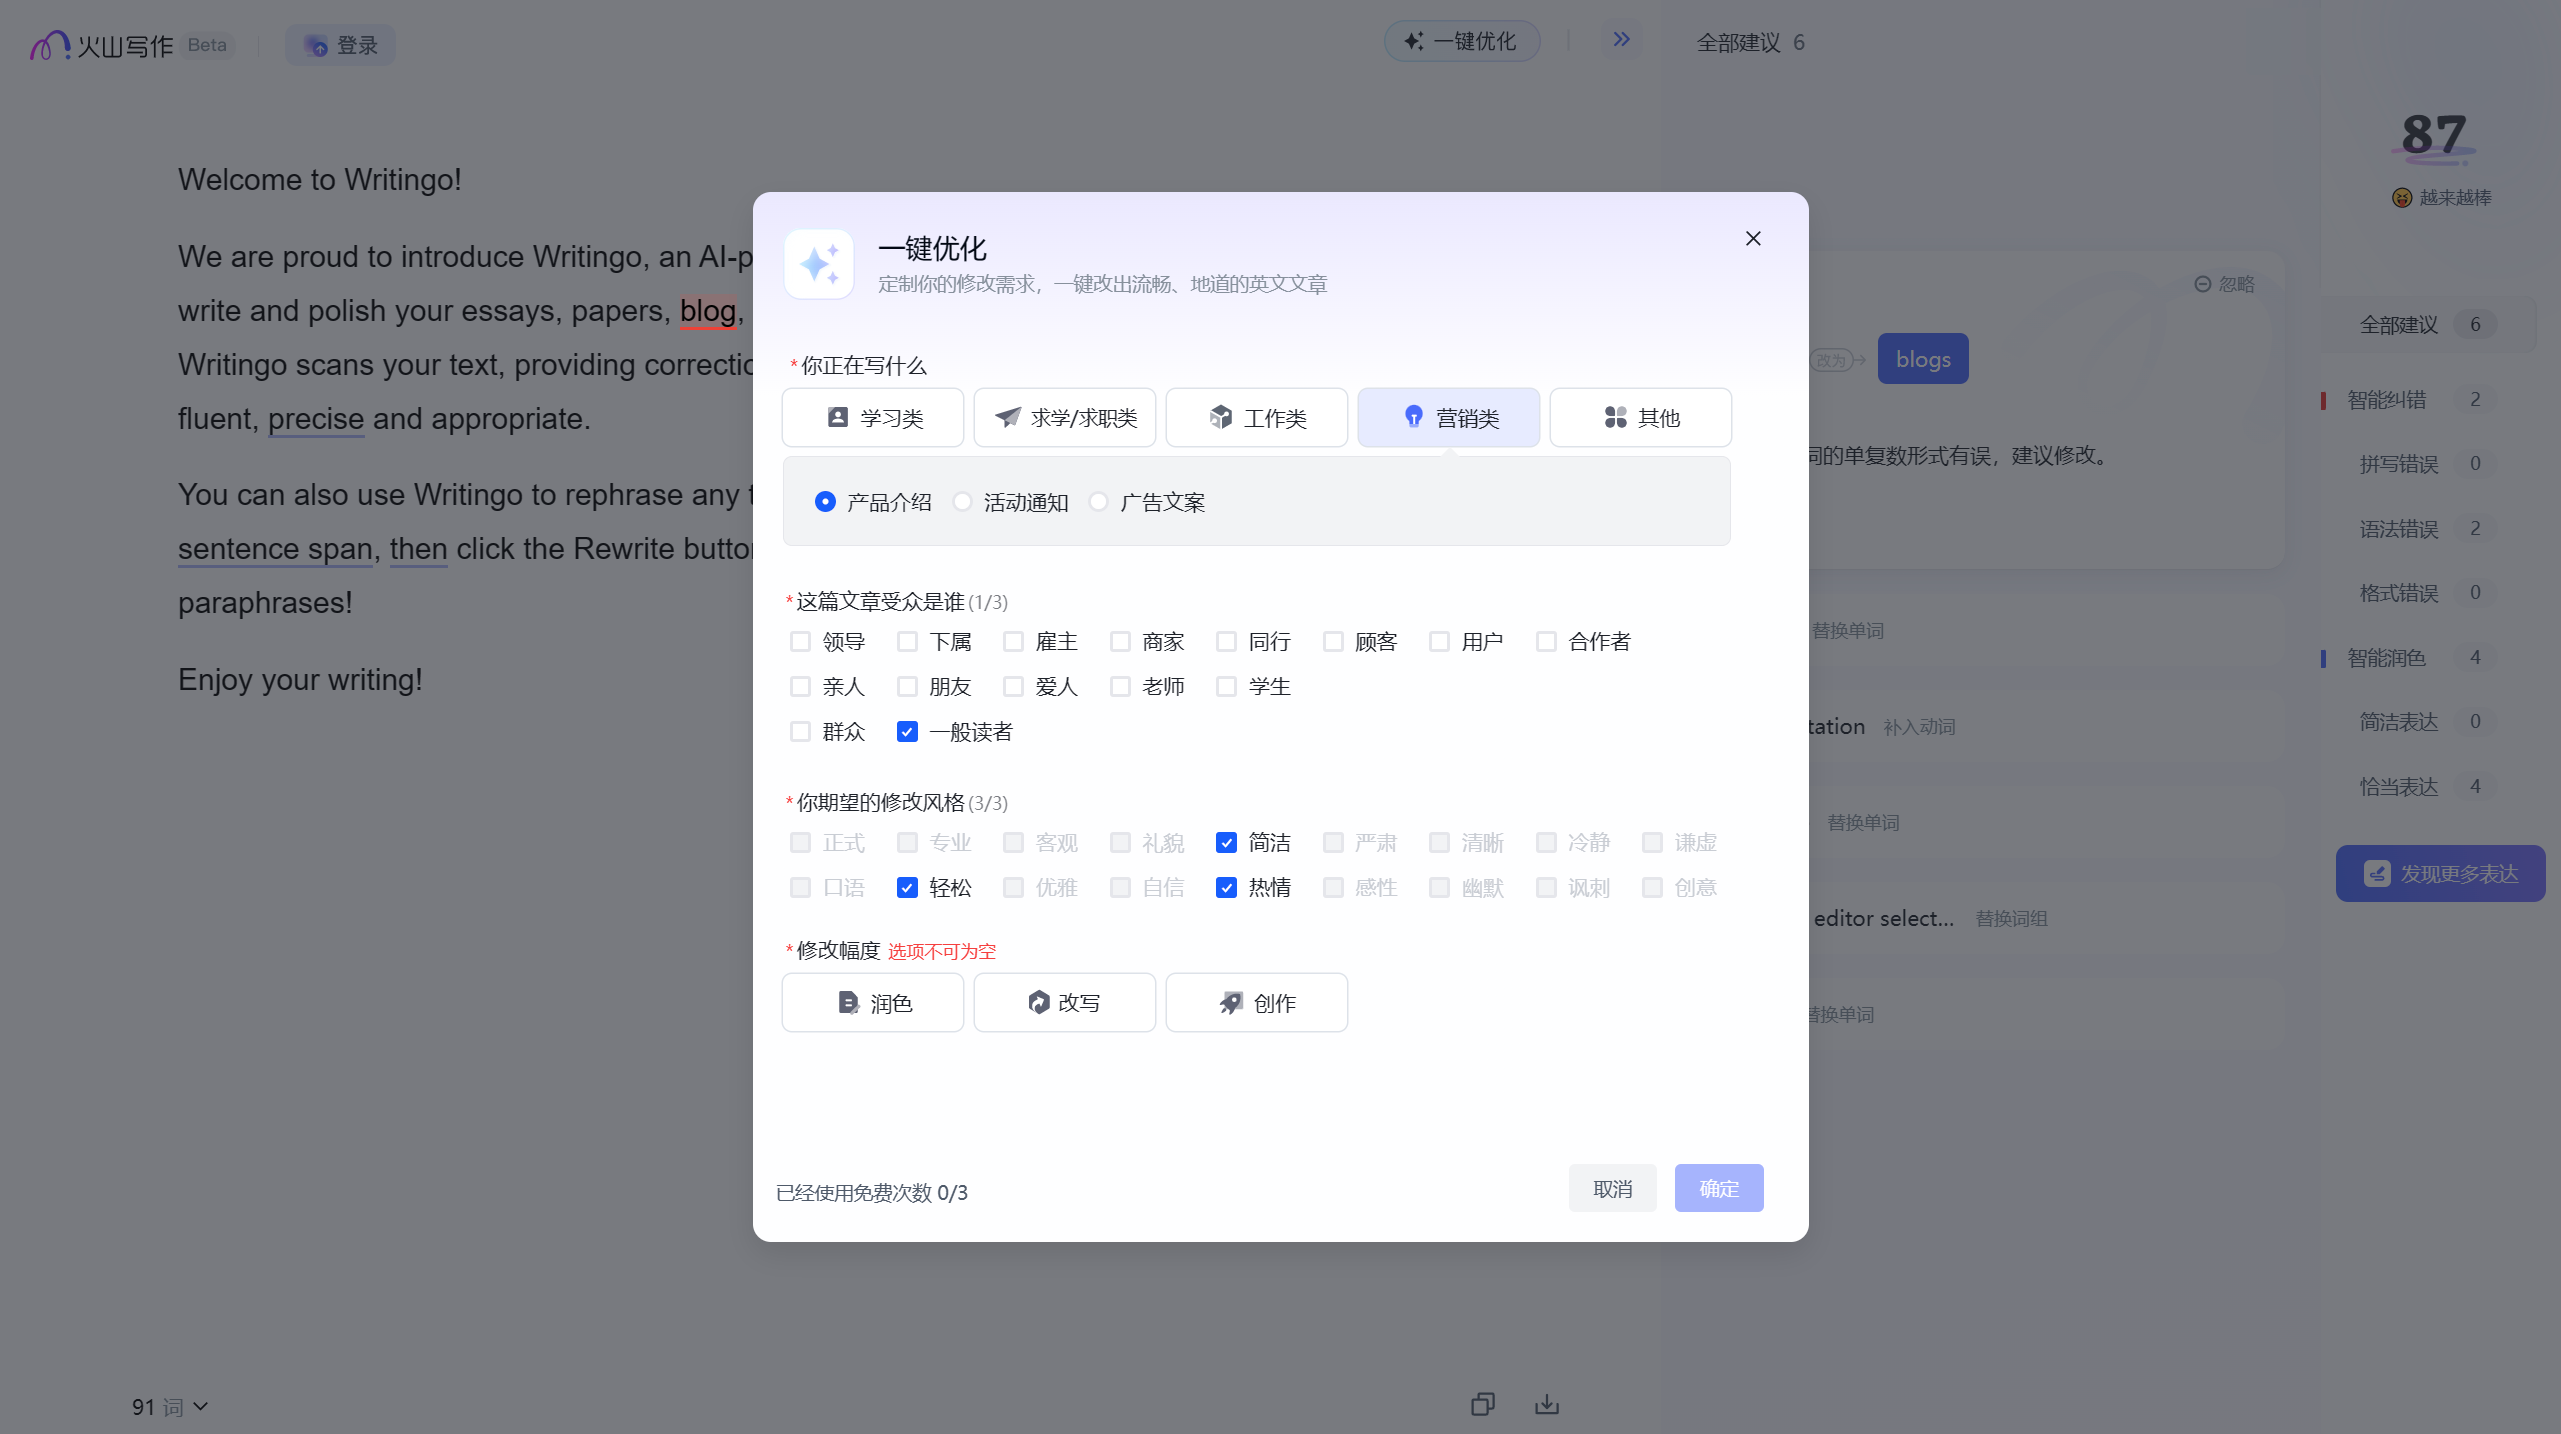Click the download icon at bottom
This screenshot has width=2561, height=1434.
pos(1546,1404)
